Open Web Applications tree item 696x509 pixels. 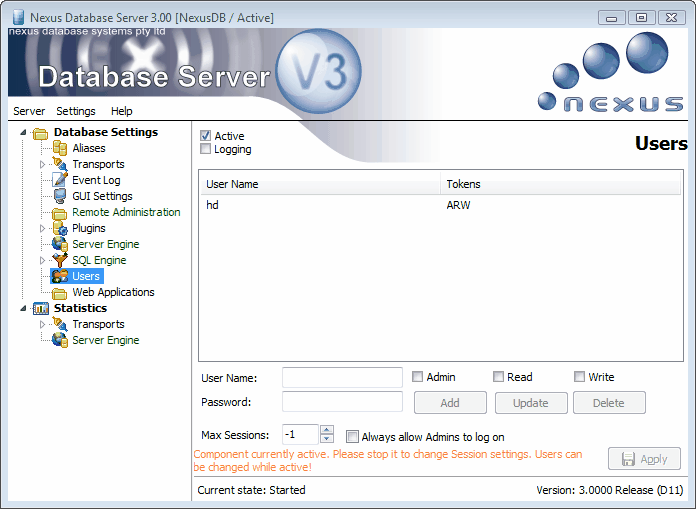pos(114,292)
